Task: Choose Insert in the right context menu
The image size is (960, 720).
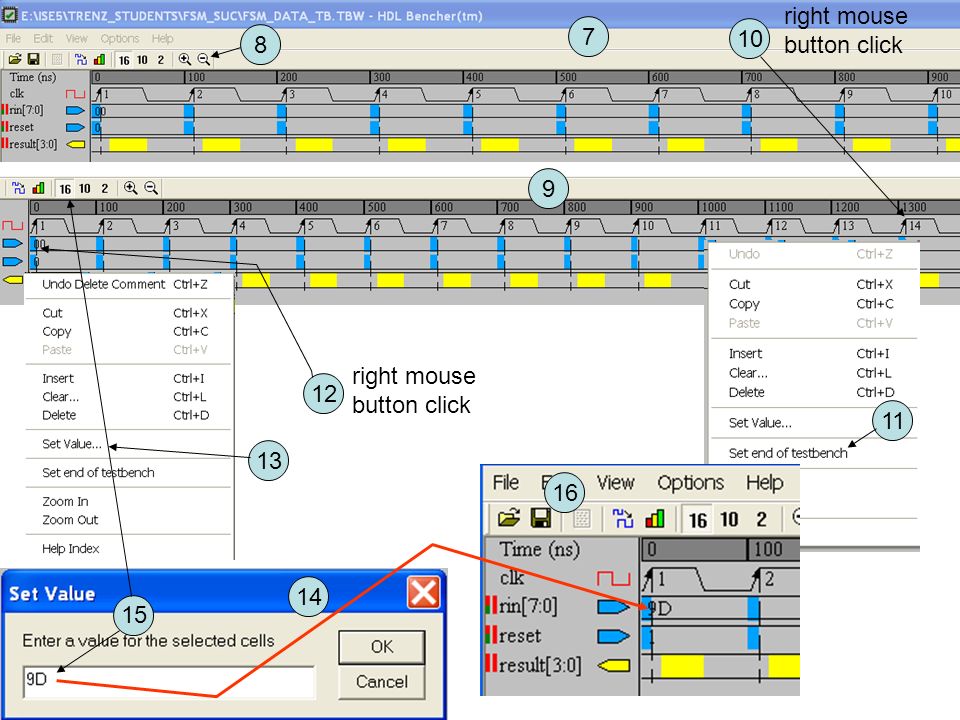Action: point(812,353)
